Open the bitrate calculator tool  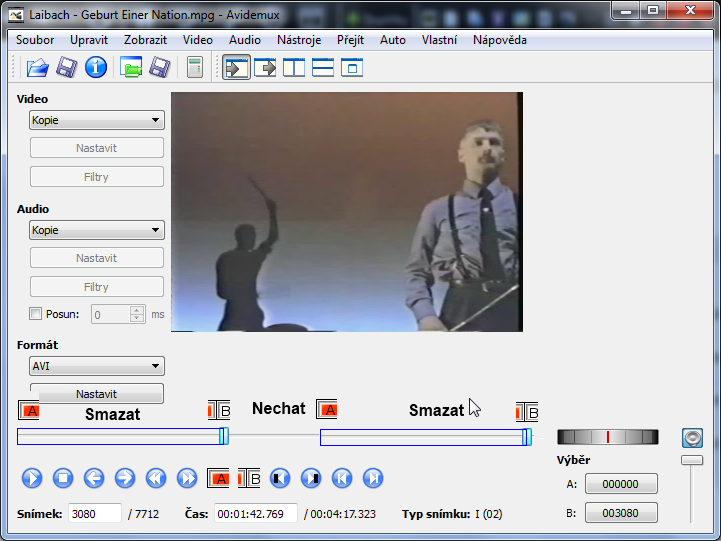click(194, 68)
